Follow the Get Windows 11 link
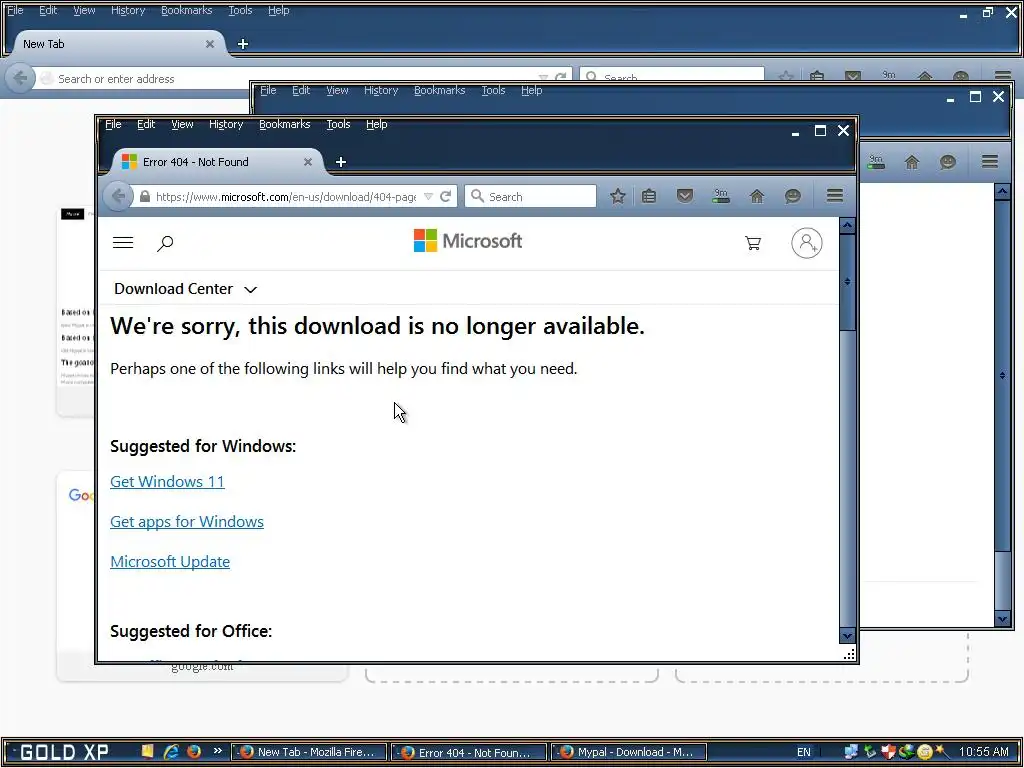The width and height of the screenshot is (1024, 768). click(x=167, y=481)
